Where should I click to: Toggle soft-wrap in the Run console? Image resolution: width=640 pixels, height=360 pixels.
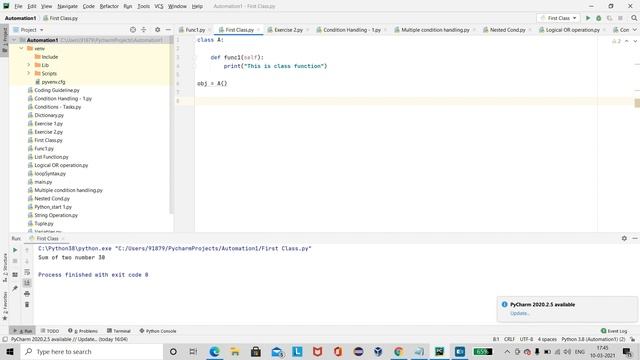pyautogui.click(x=27, y=272)
